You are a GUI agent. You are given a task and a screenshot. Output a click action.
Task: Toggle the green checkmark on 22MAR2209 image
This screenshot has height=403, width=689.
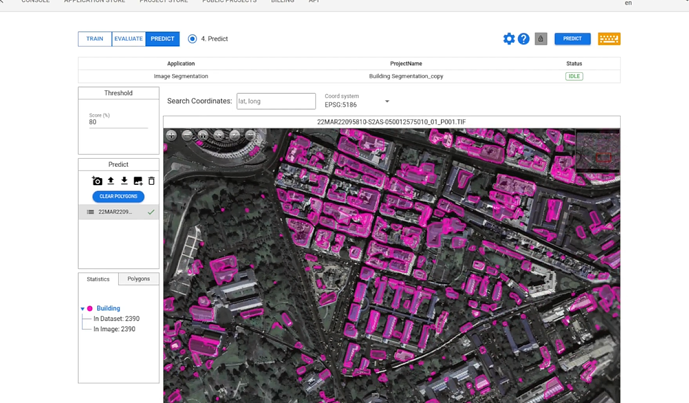151,212
